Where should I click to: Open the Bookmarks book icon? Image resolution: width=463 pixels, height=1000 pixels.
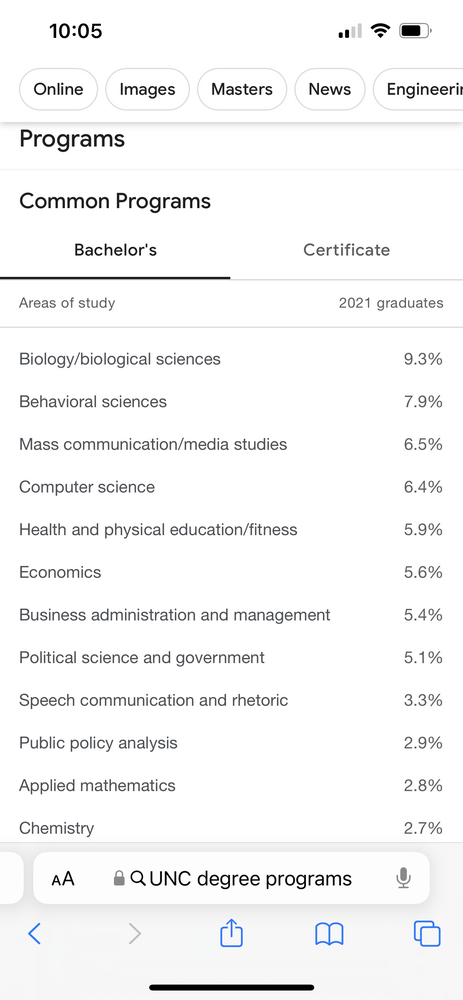click(329, 934)
